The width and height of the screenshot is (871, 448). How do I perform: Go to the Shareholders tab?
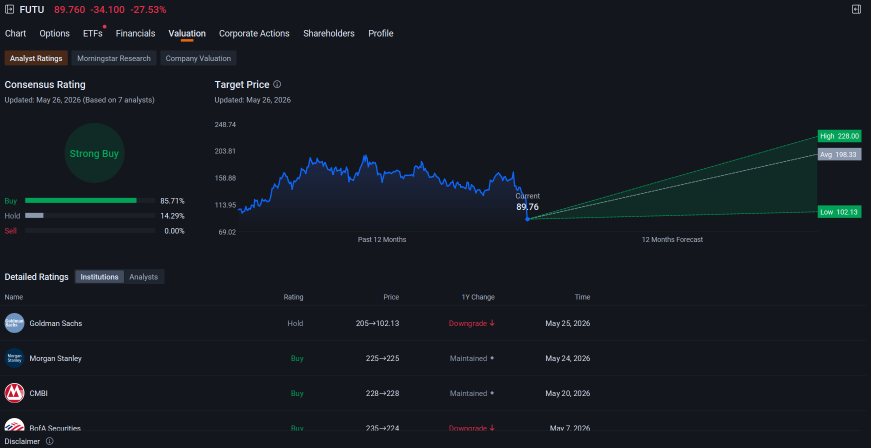(329, 33)
